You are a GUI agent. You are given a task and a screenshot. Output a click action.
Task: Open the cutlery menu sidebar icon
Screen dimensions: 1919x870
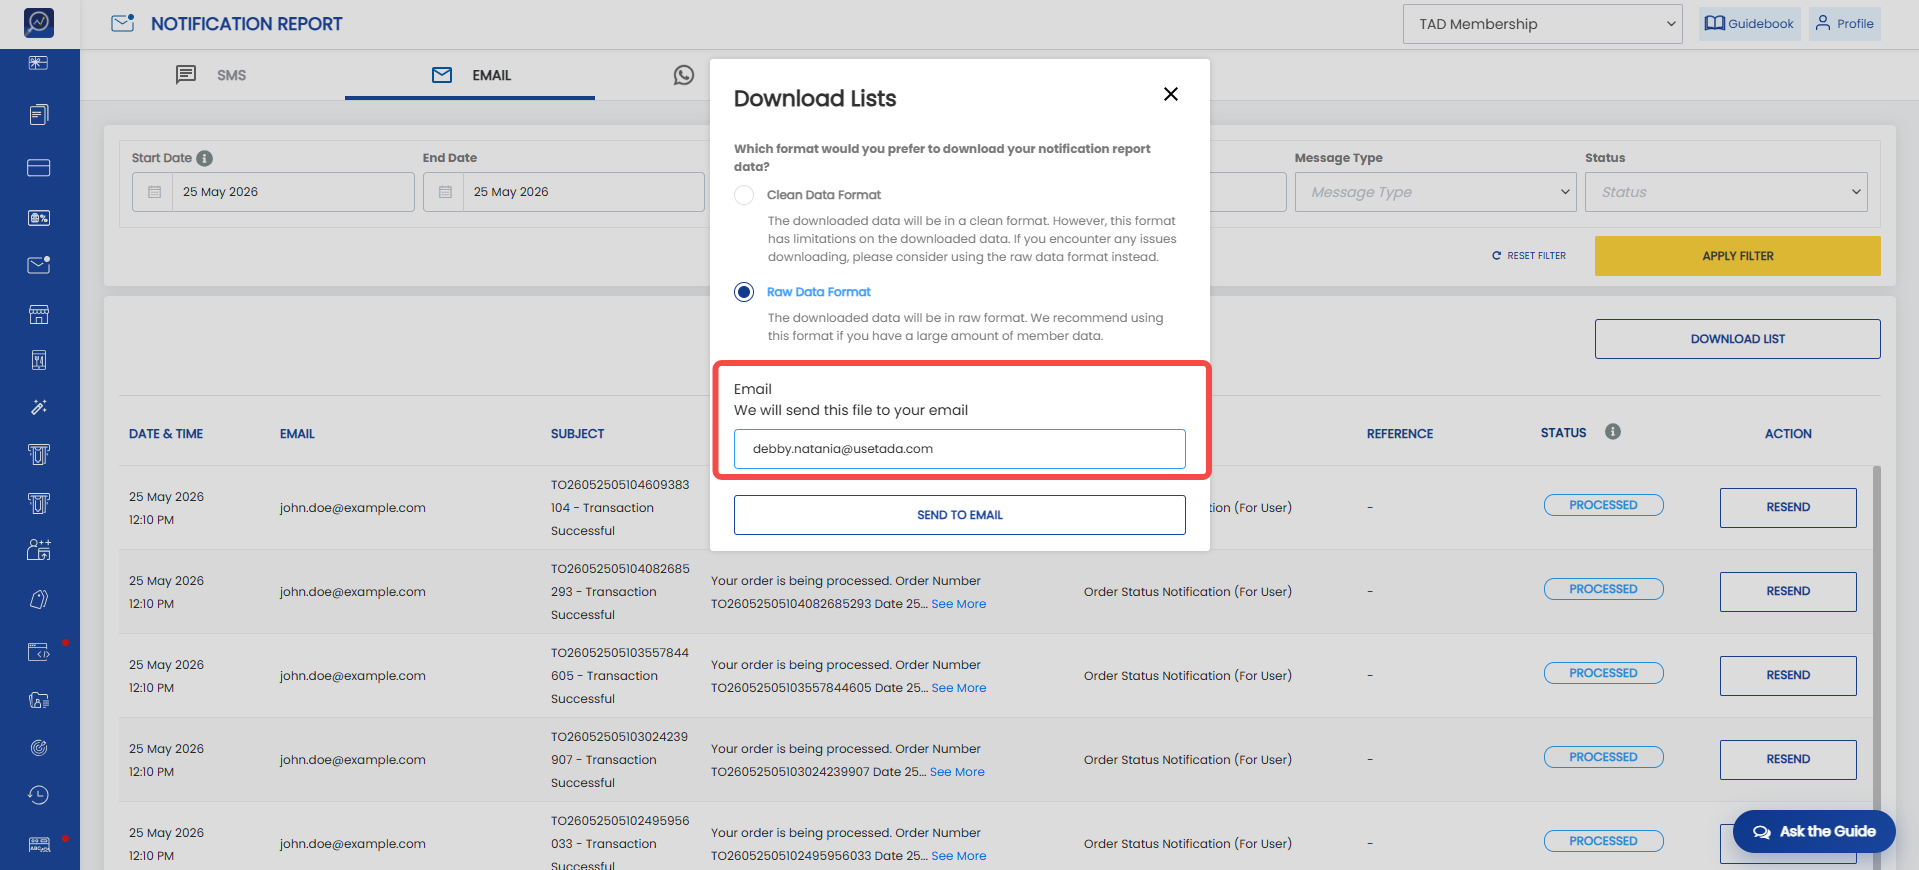click(x=39, y=360)
